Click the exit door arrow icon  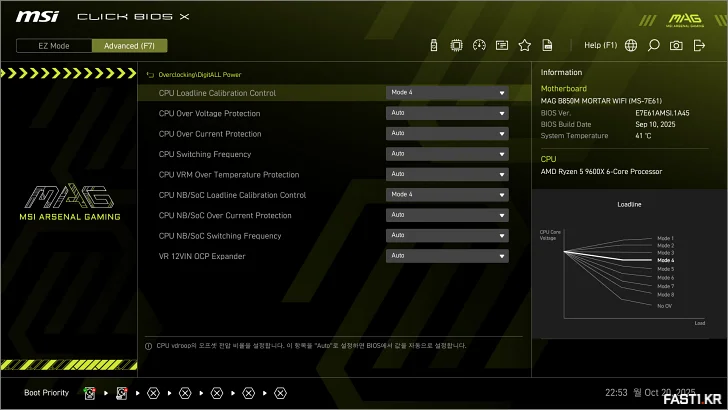699,46
